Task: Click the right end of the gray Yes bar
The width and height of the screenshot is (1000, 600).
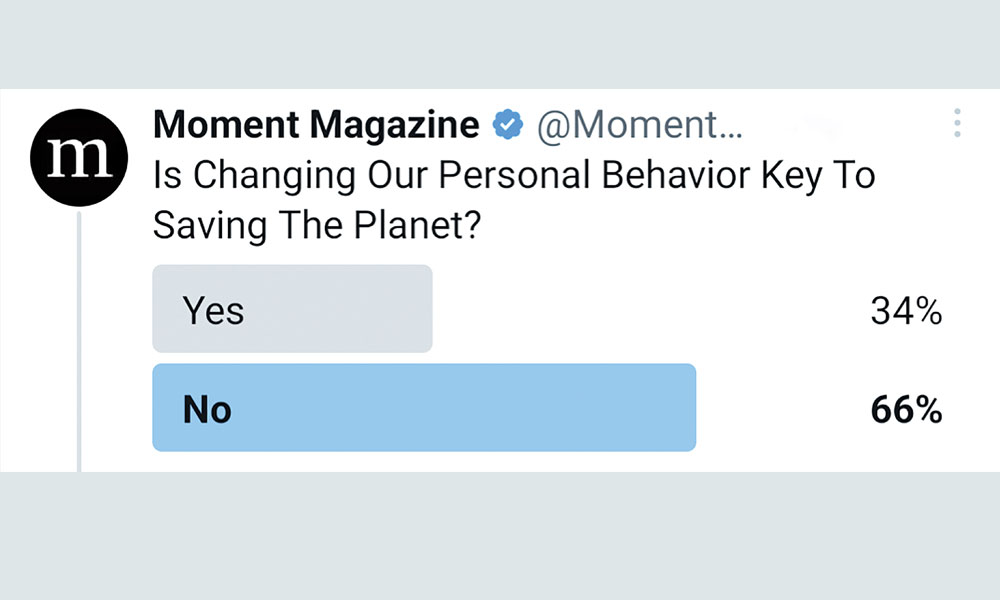Action: [422, 309]
